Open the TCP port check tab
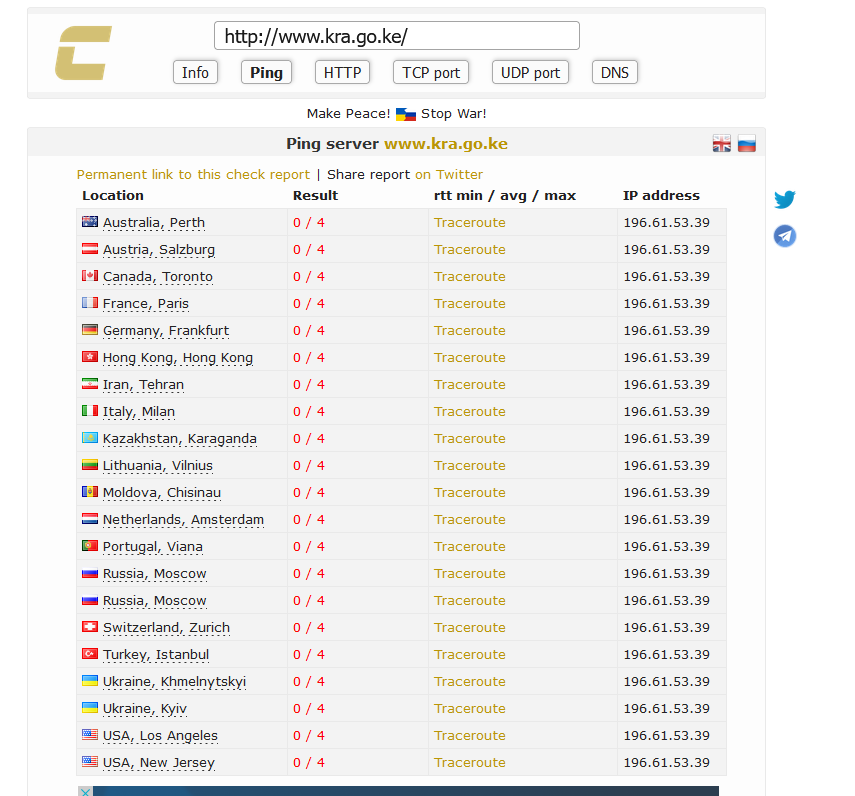Screen dimensions: 855x796 coord(431,73)
